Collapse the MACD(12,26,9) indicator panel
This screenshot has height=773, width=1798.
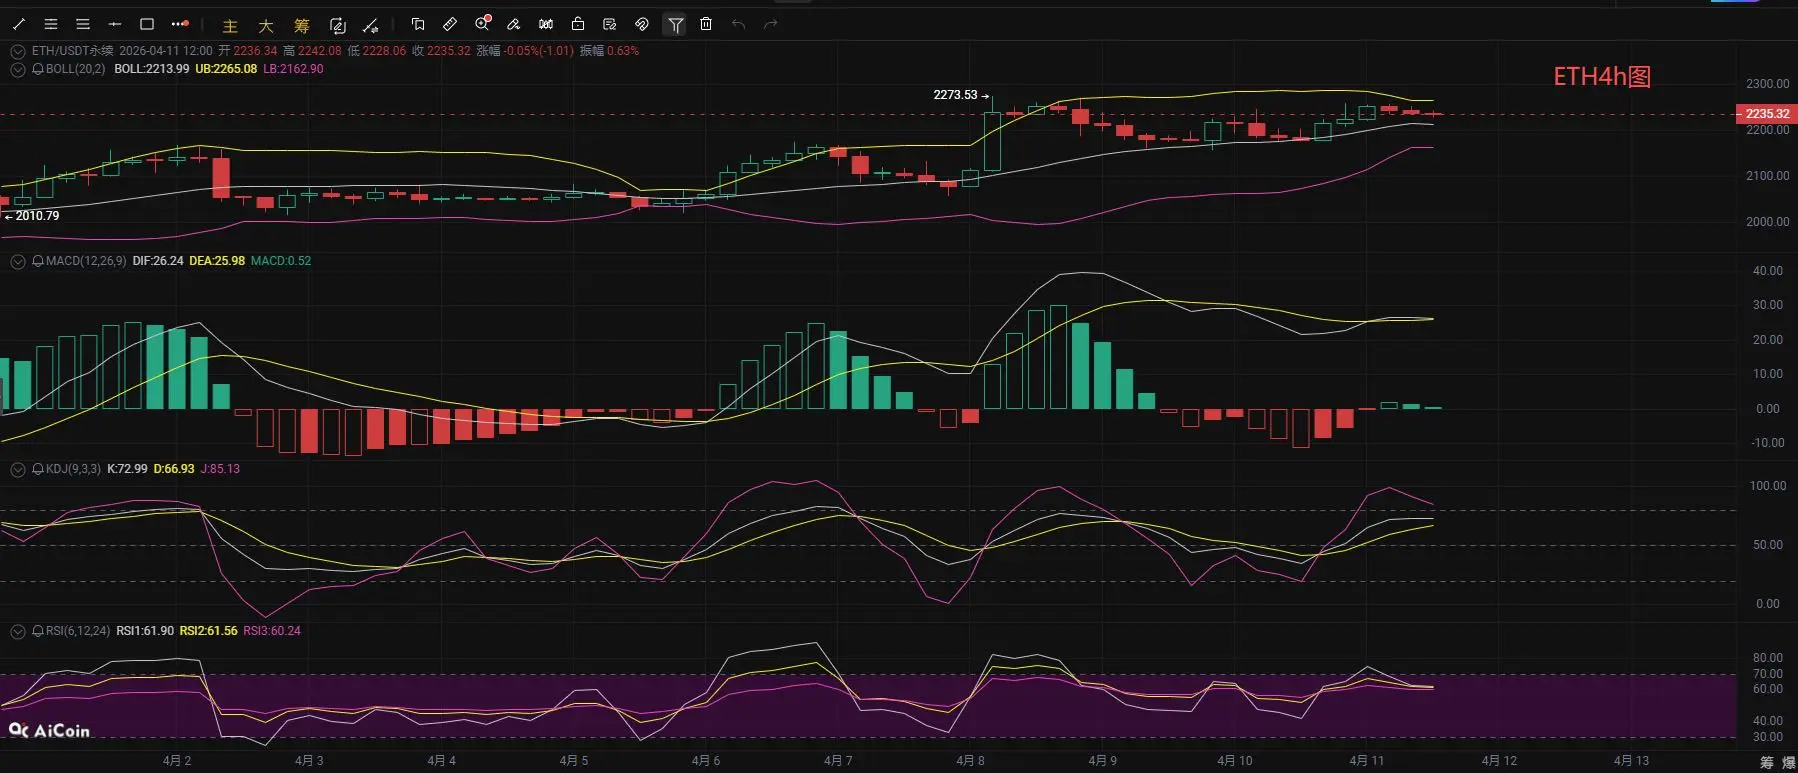(x=18, y=261)
